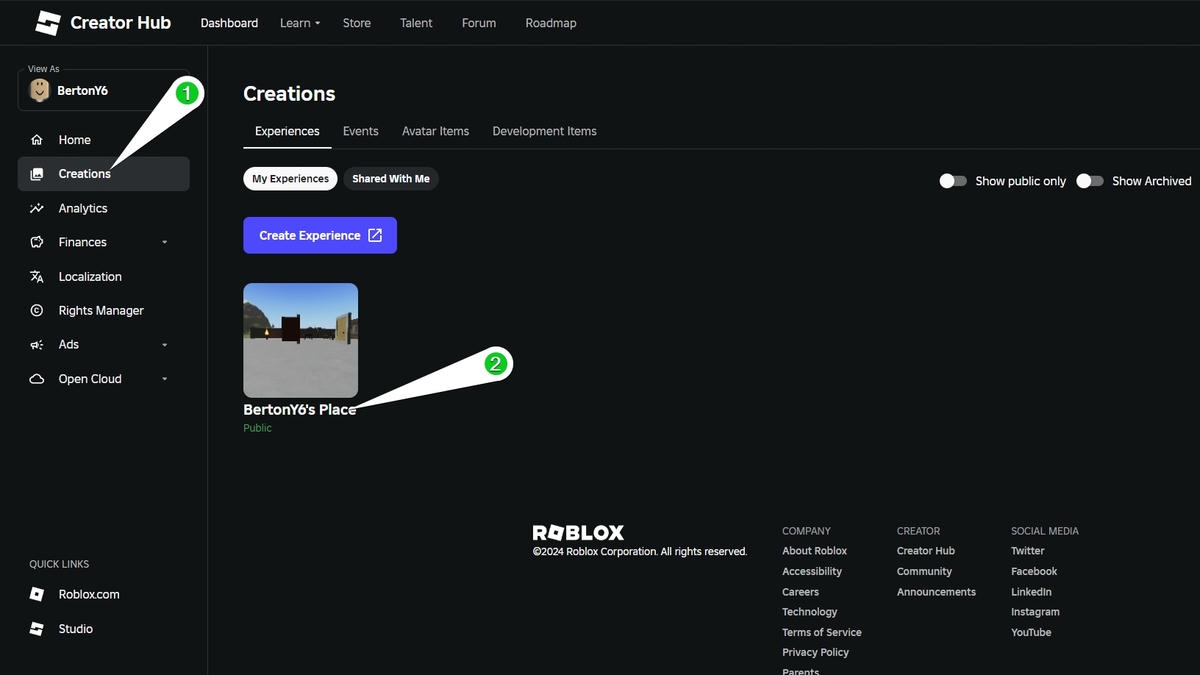Expand the Ads sidebar section

(x=167, y=344)
